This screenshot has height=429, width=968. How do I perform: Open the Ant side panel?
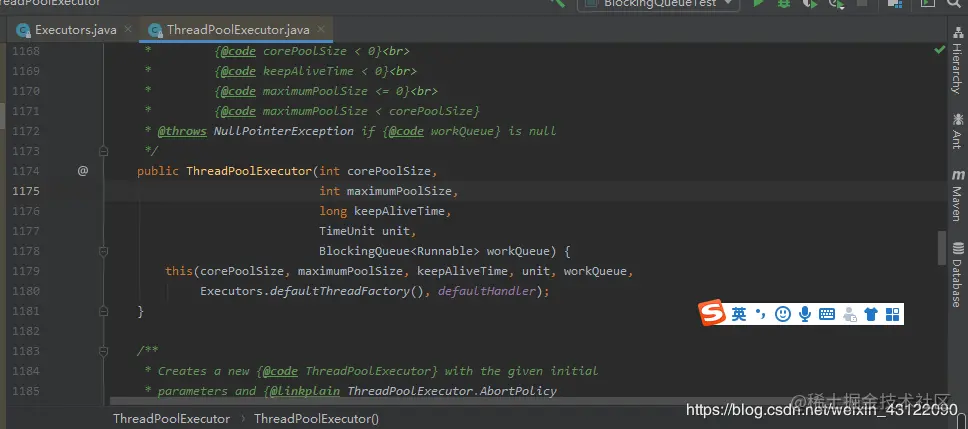[958, 130]
